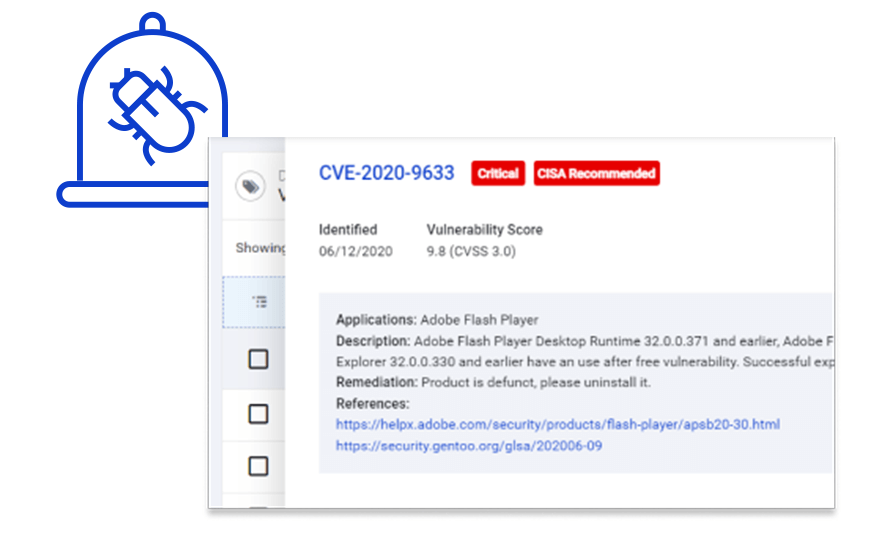Tick the second row checkbox
Image resolution: width=880 pixels, height=540 pixels.
coord(258,413)
